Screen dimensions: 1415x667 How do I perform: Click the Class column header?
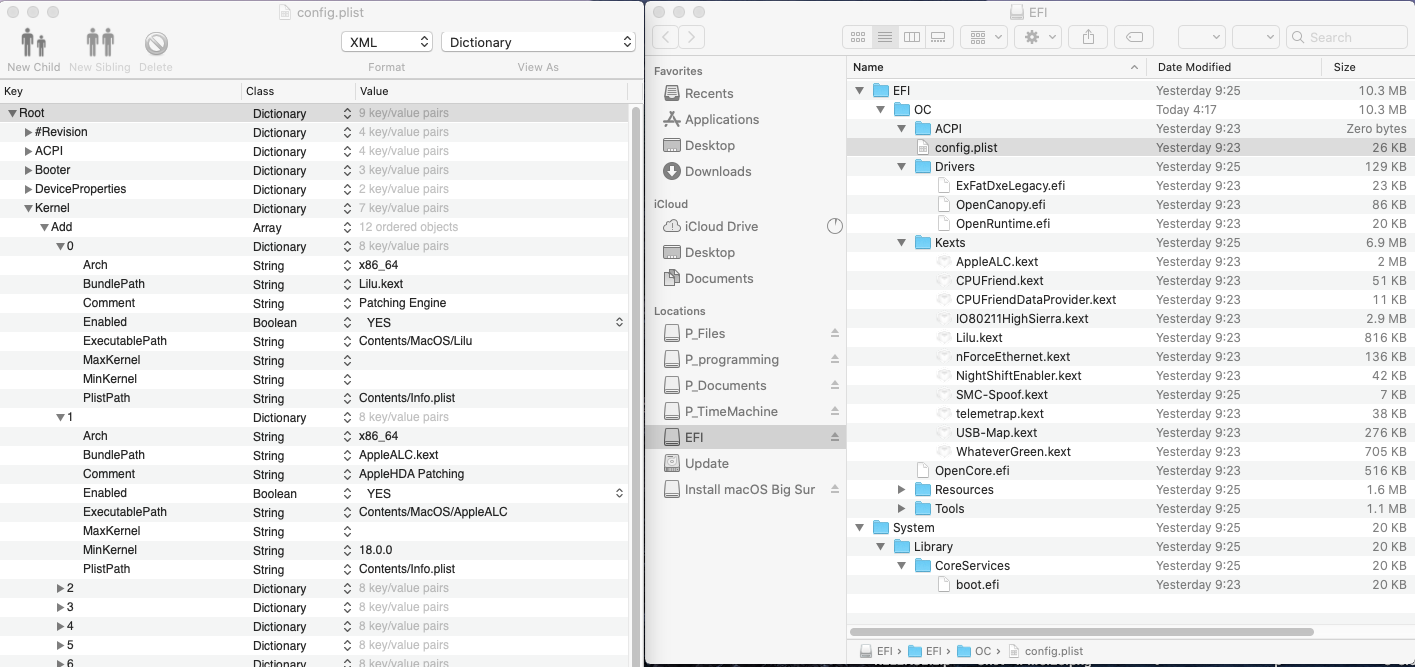click(x=298, y=91)
